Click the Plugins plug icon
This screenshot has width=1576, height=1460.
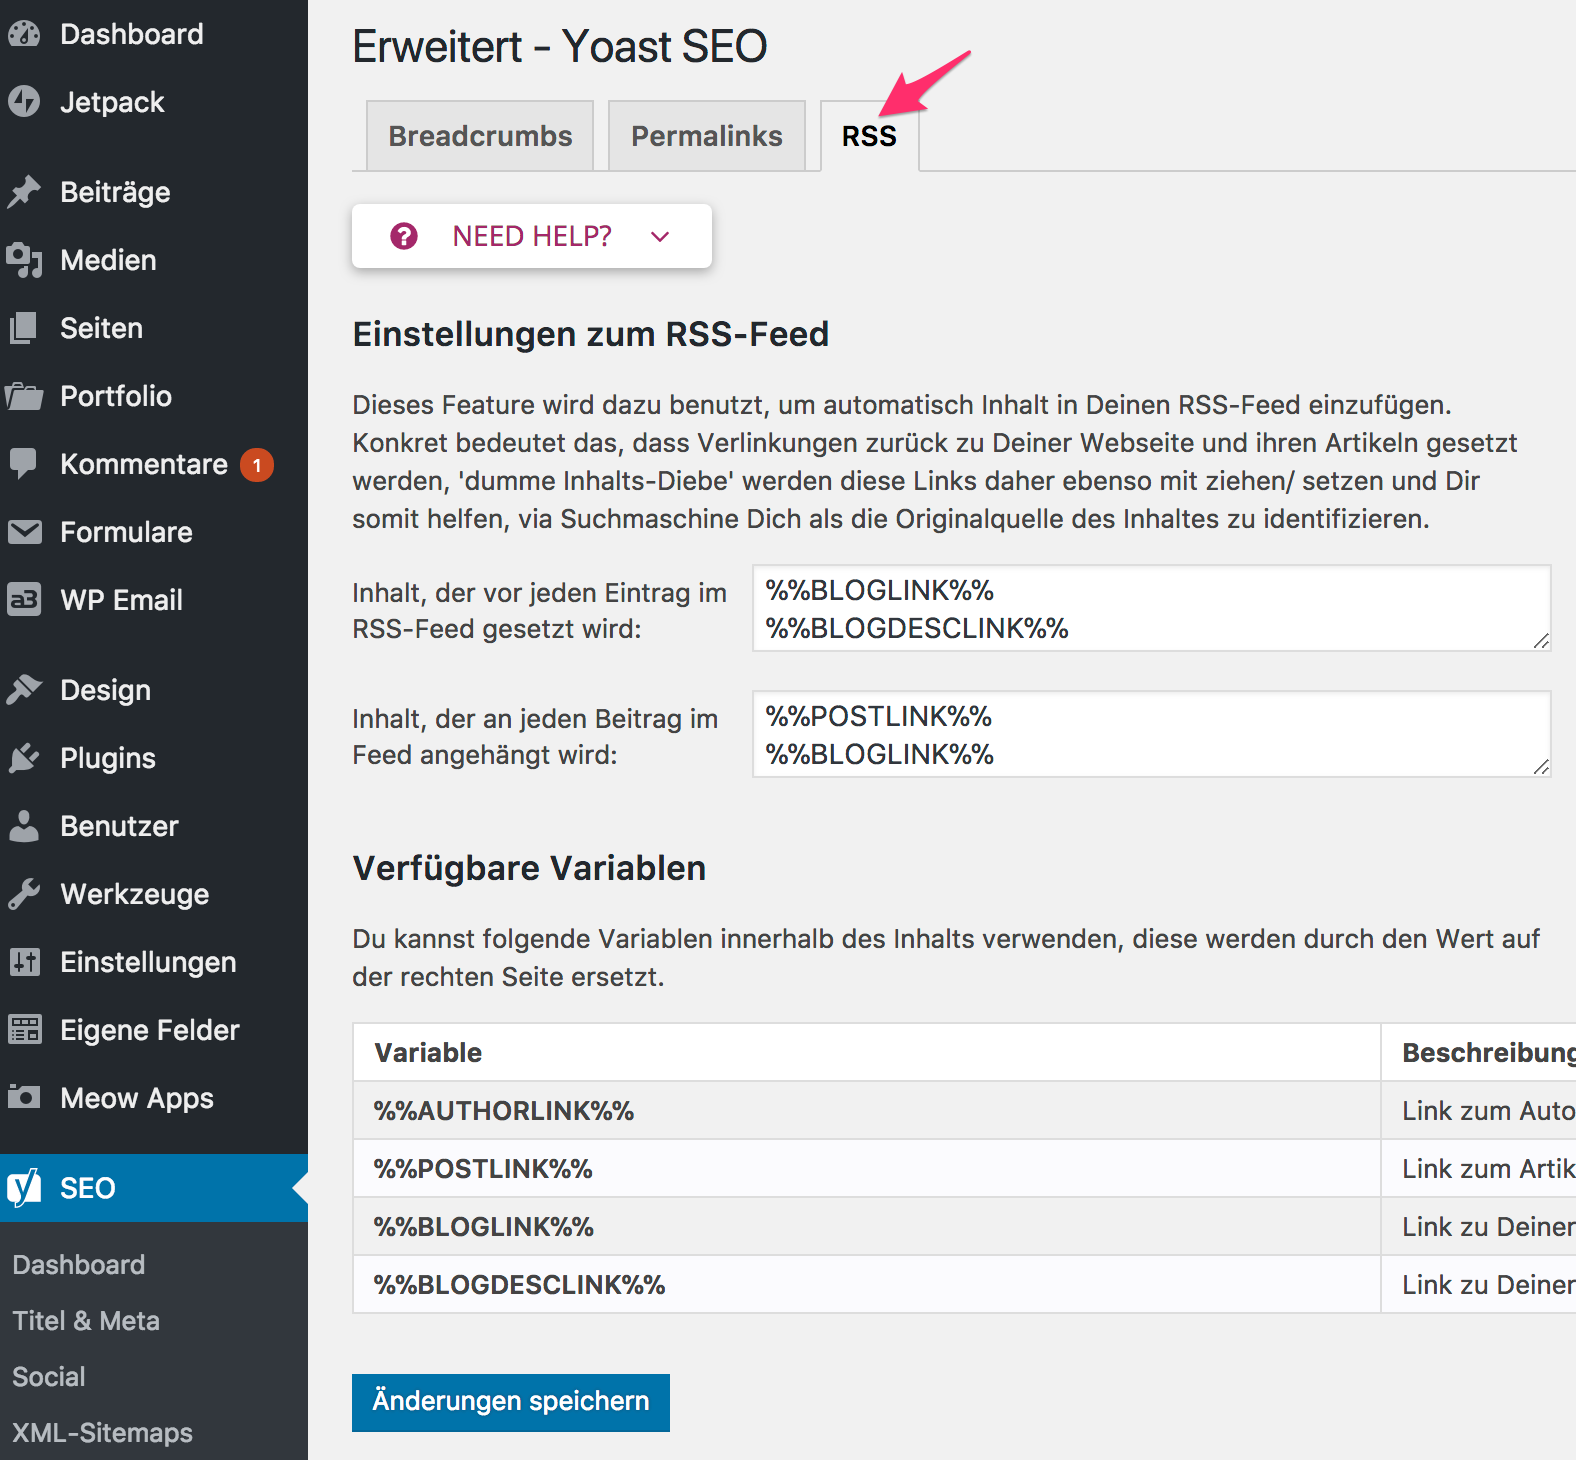24,758
